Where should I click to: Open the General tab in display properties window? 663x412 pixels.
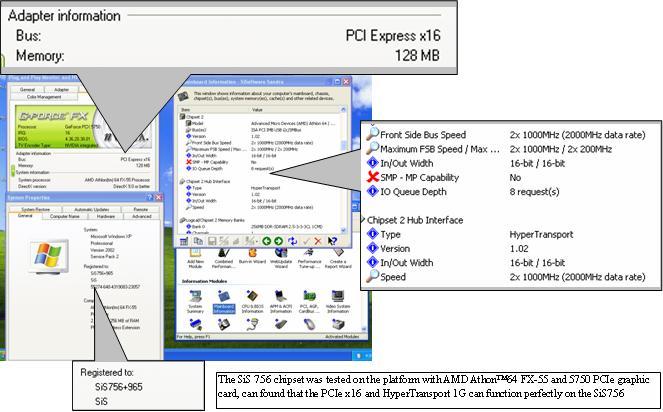click(27, 90)
